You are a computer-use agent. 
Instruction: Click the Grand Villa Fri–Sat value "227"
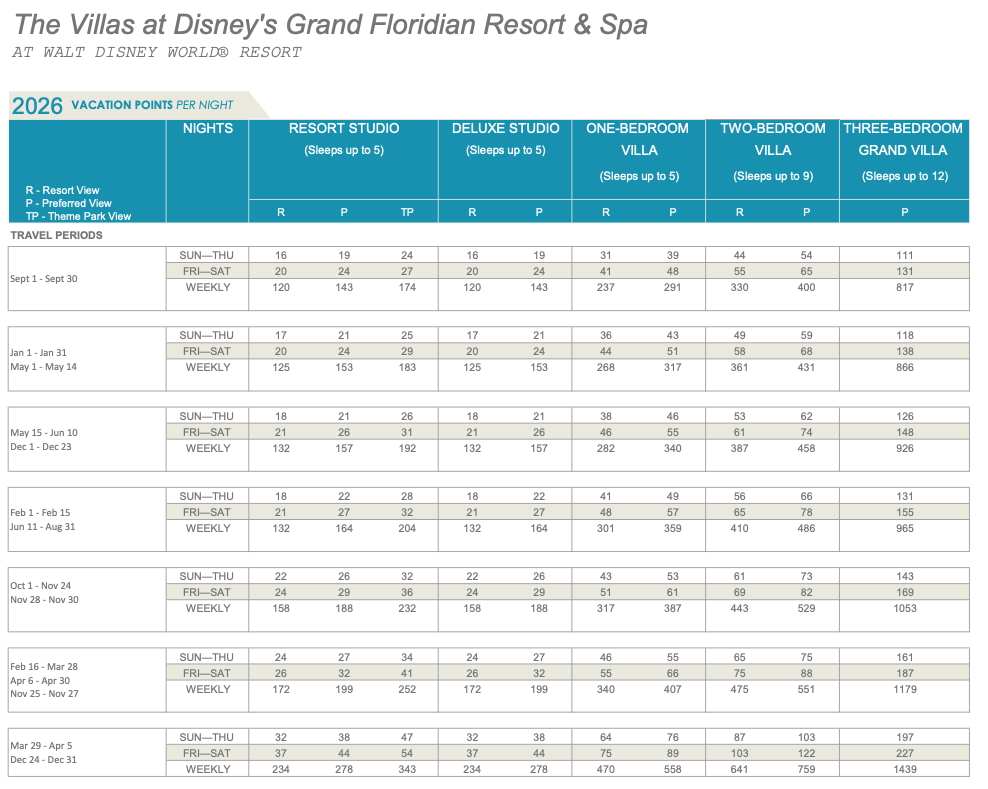pyautogui.click(x=905, y=754)
